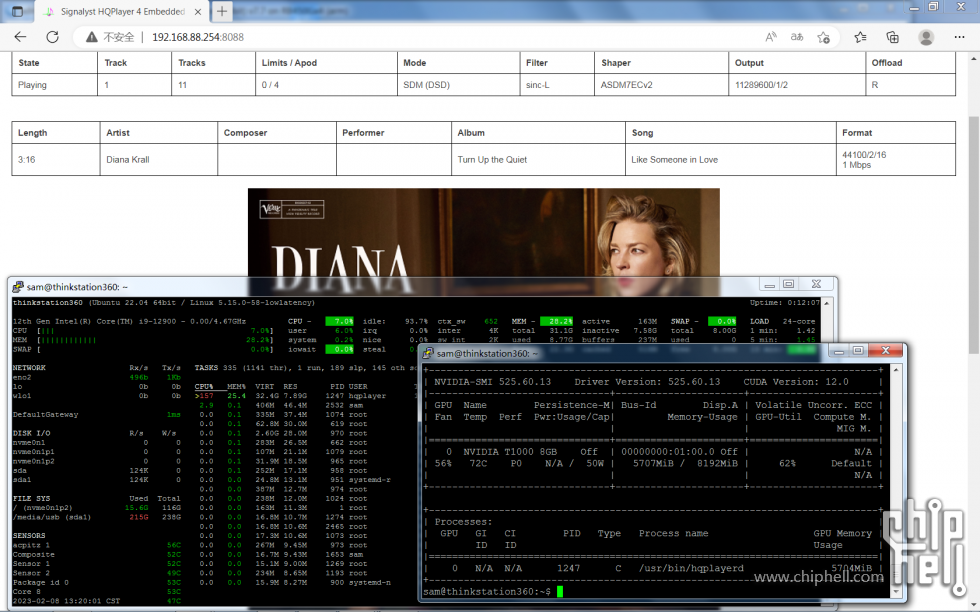Click the PuTTY icon of the nvidia-smi terminal window
Screen dimensions: 980x612
tap(428, 353)
